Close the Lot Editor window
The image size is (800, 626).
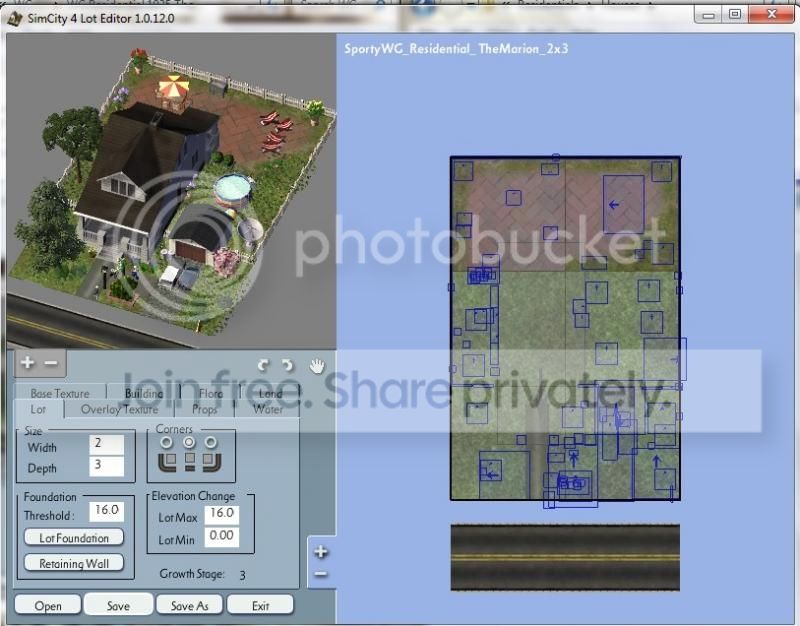(771, 14)
